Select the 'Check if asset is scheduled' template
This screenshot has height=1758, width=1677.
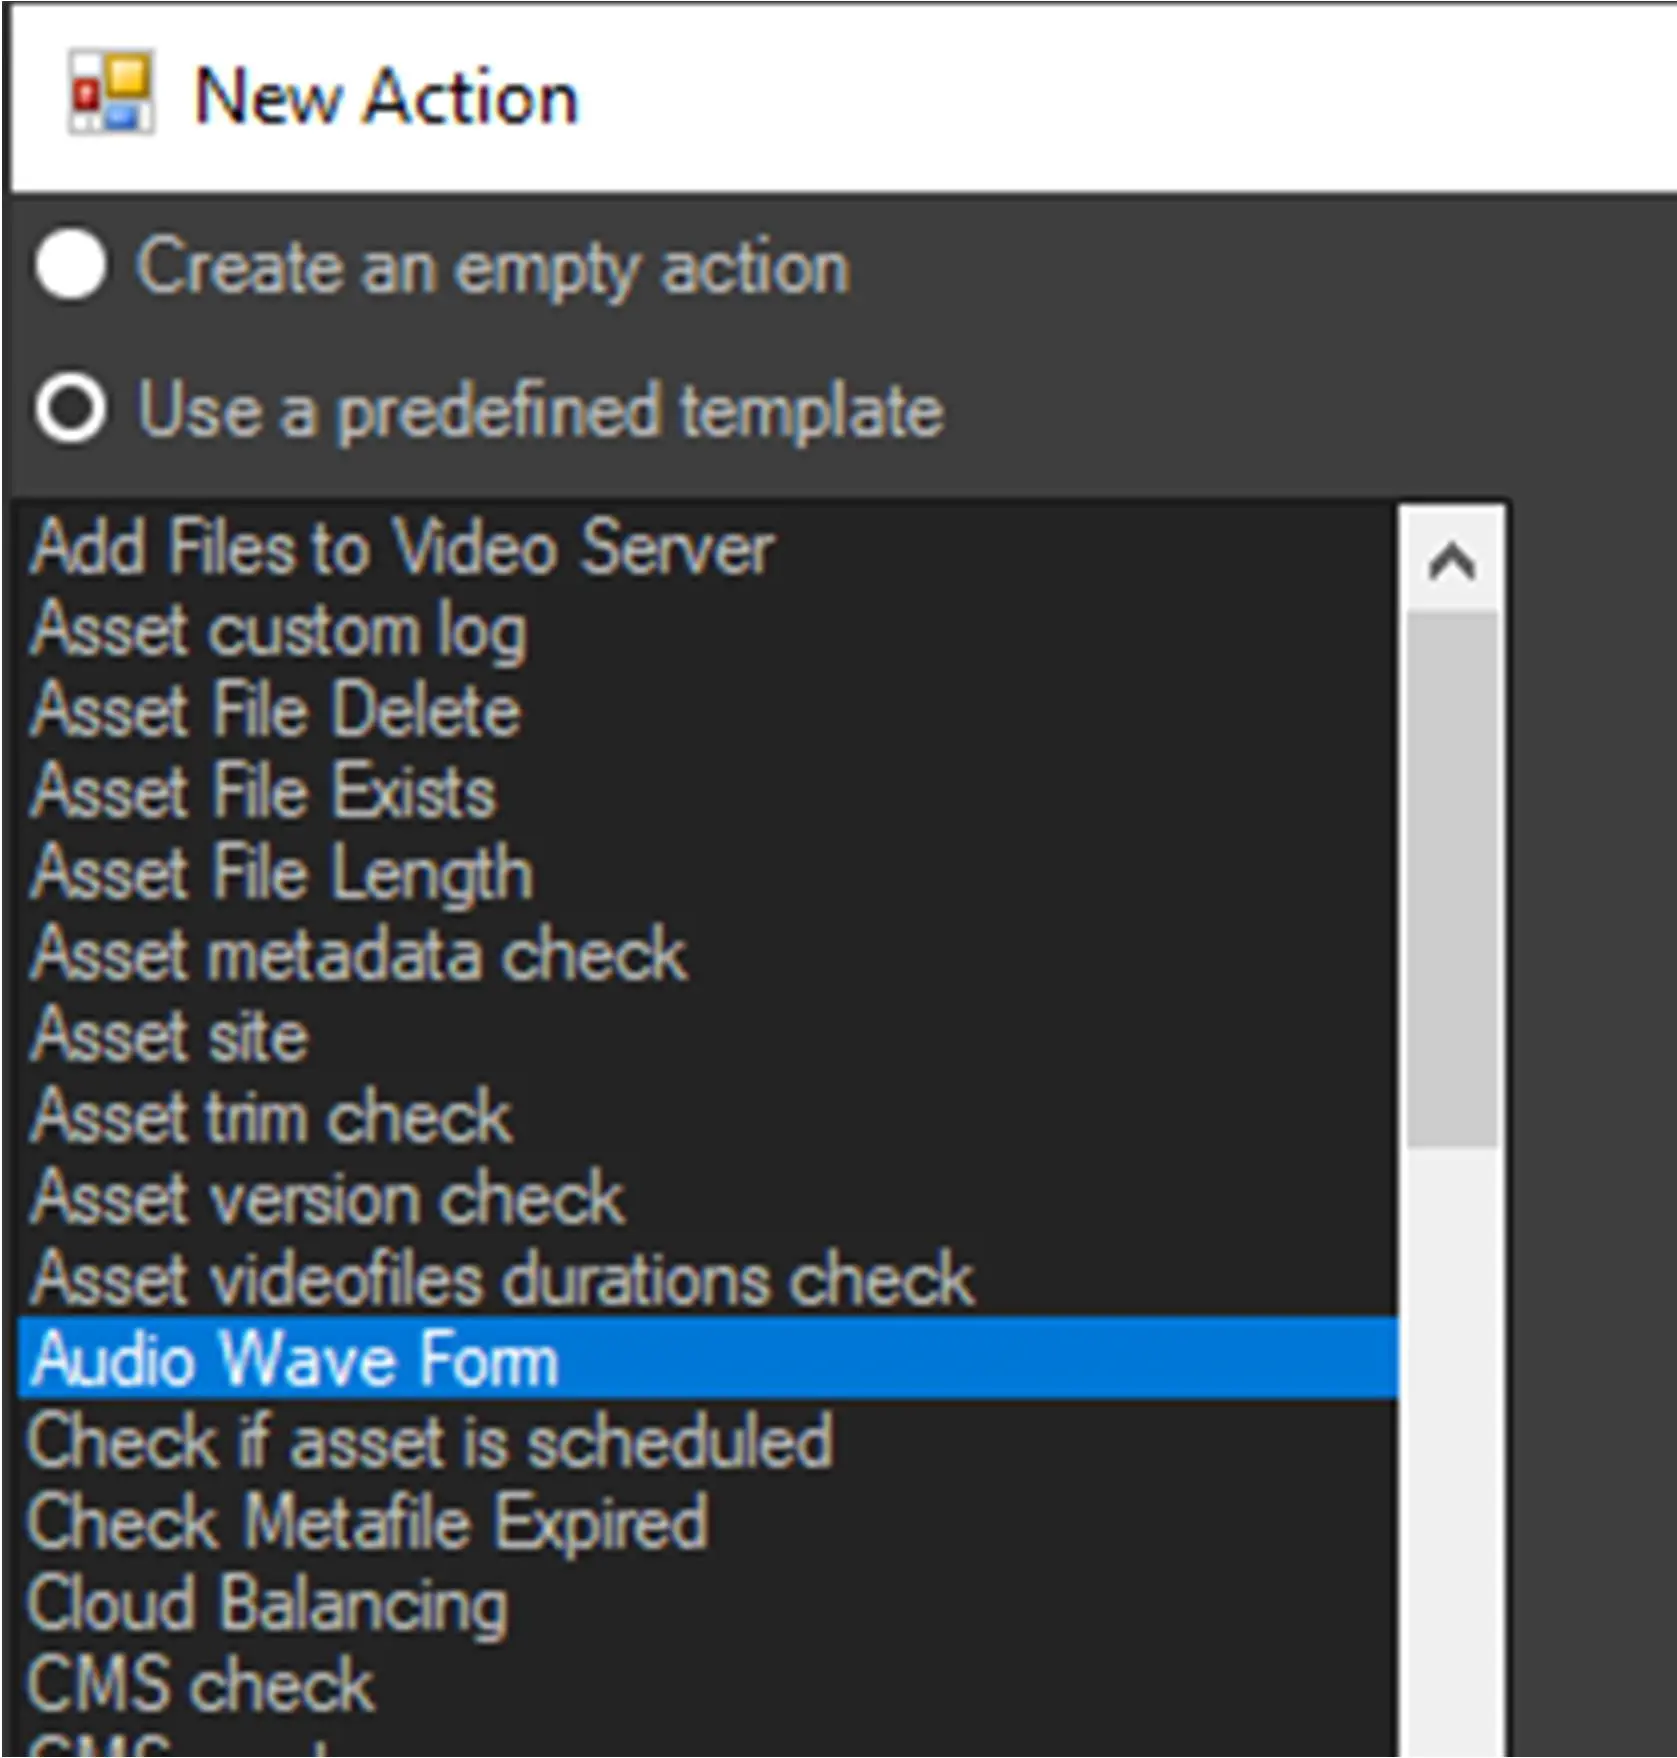pyautogui.click(x=431, y=1441)
